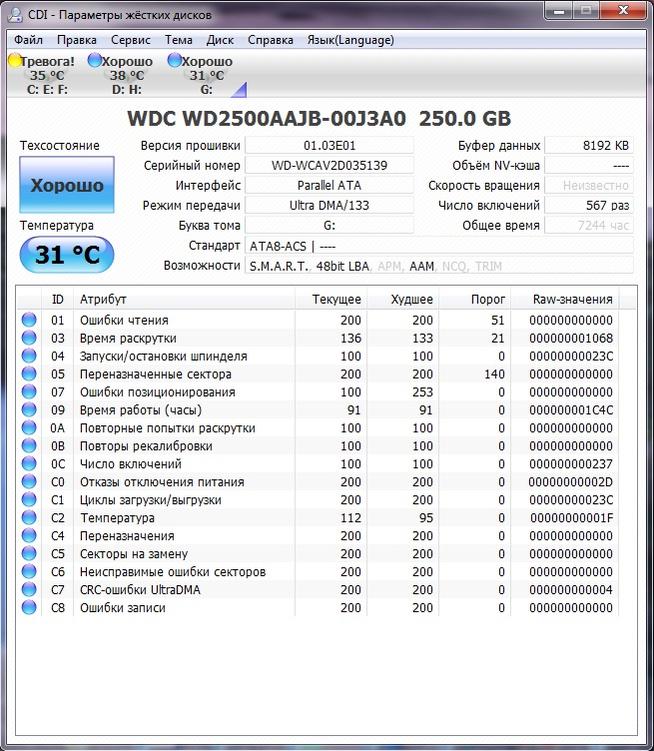Open the Справка menu

[270, 40]
